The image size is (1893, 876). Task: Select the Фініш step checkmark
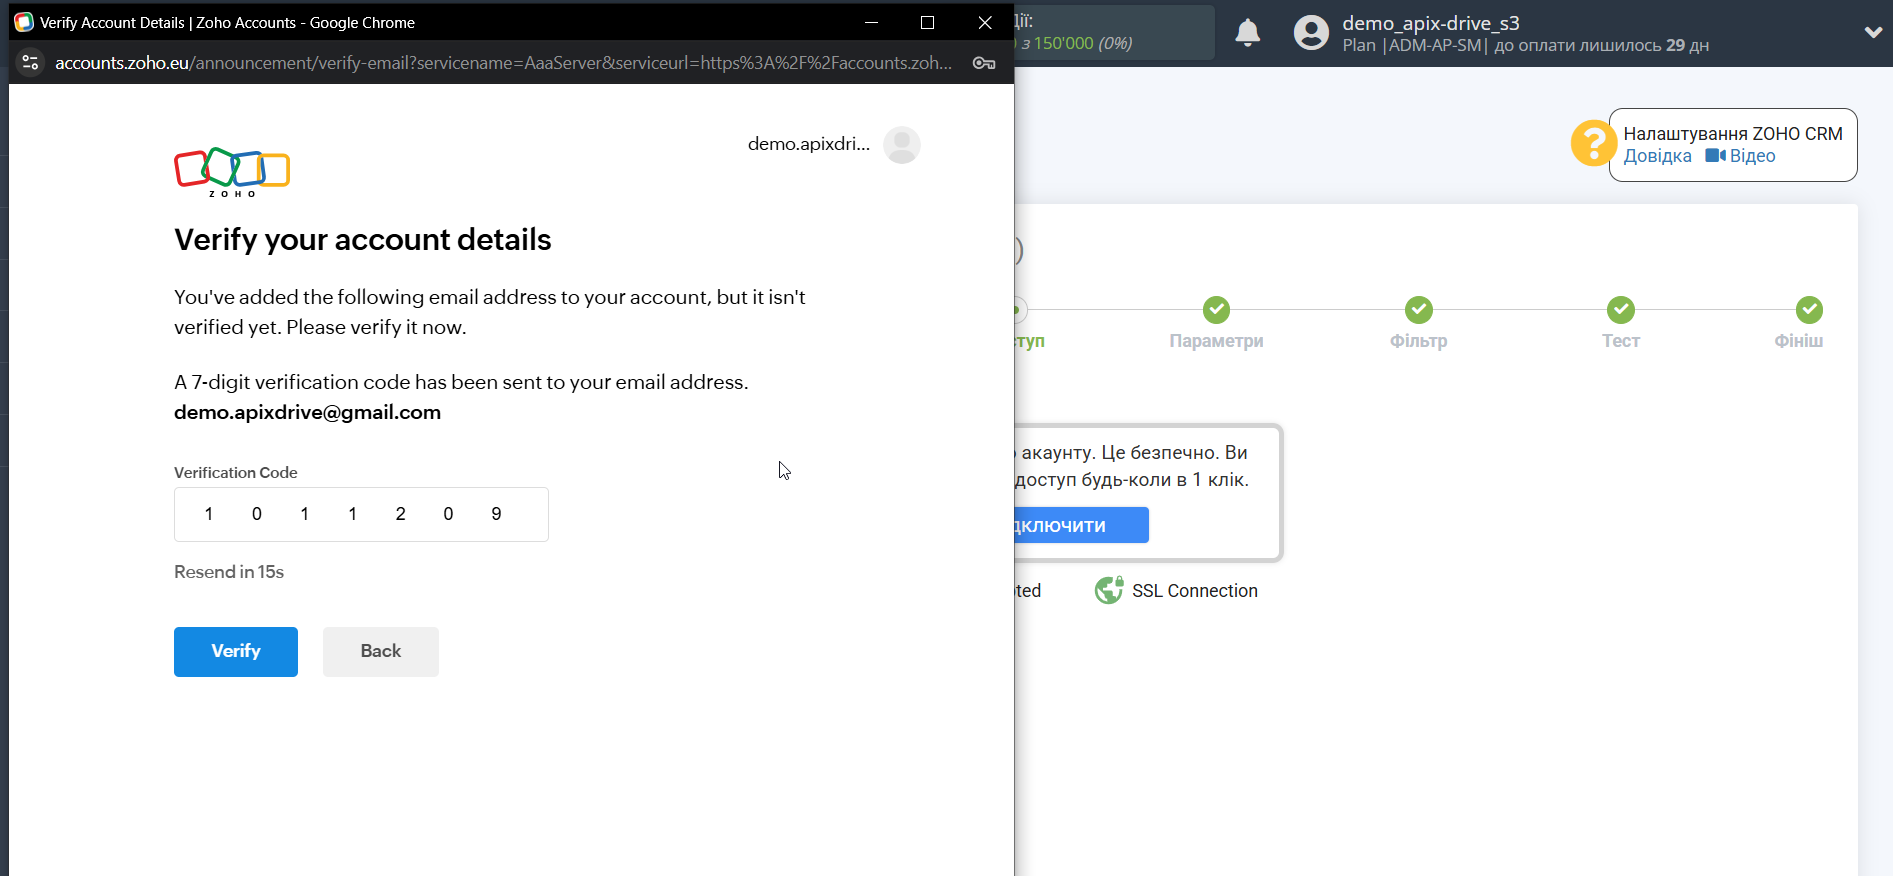(x=1808, y=310)
